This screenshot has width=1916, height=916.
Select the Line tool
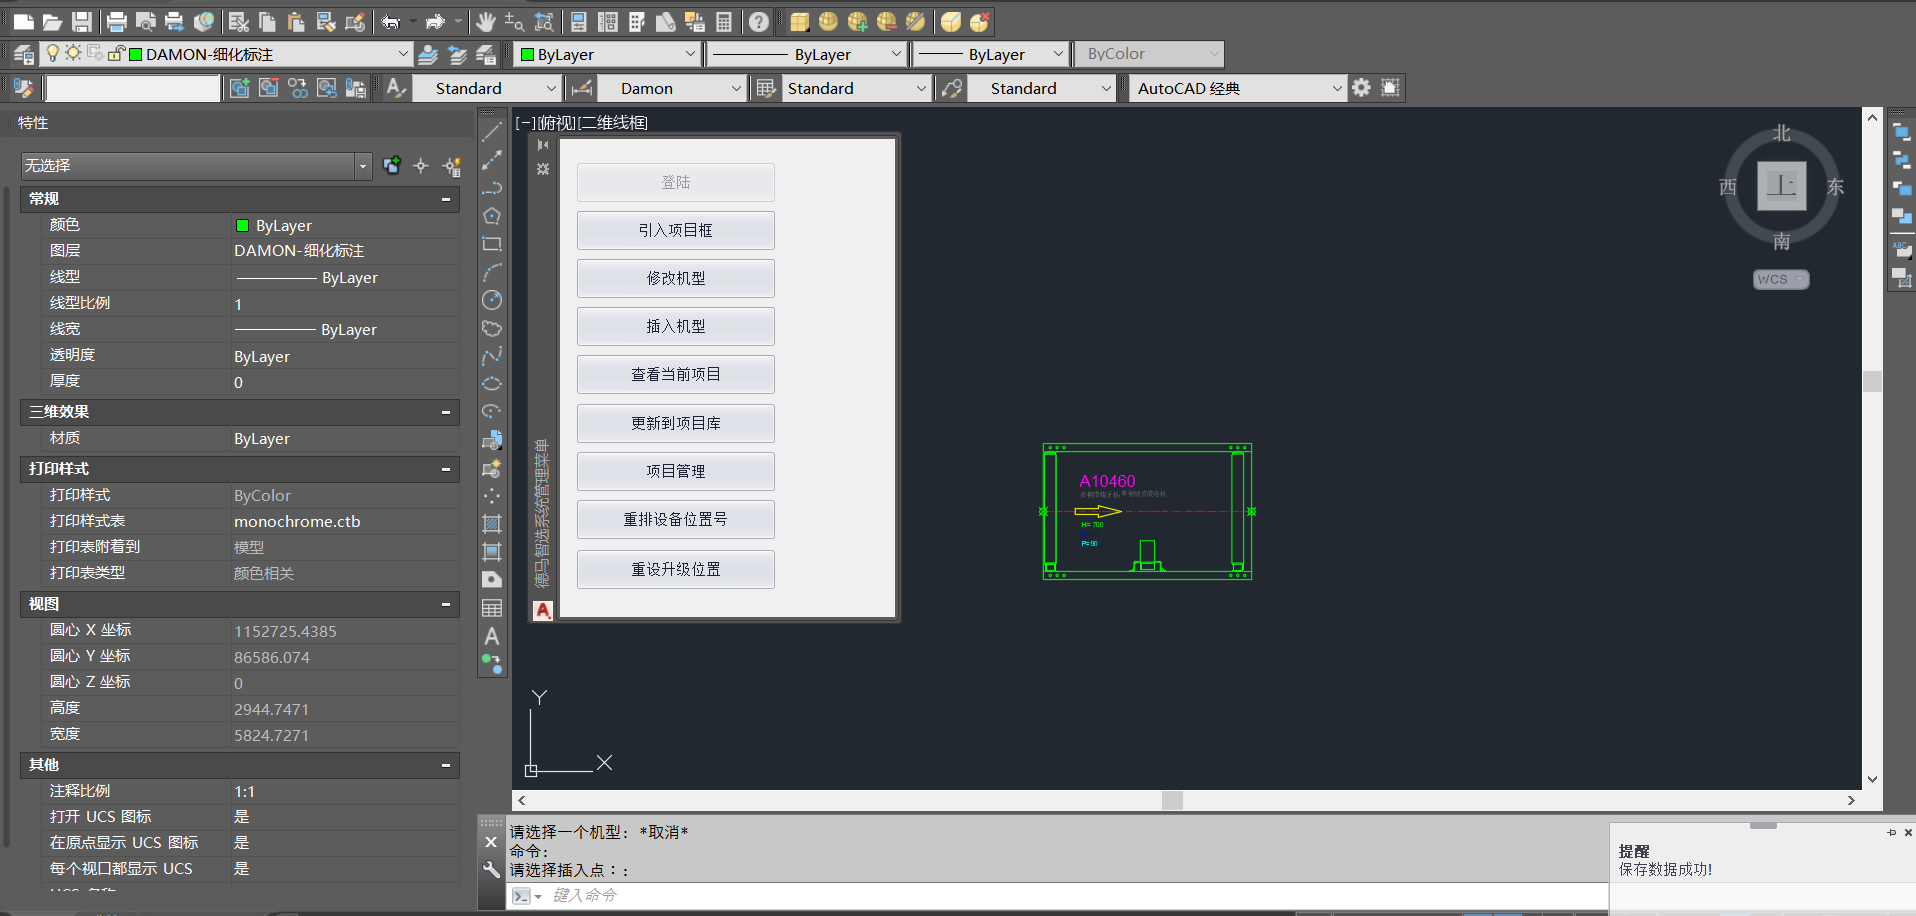click(x=491, y=131)
